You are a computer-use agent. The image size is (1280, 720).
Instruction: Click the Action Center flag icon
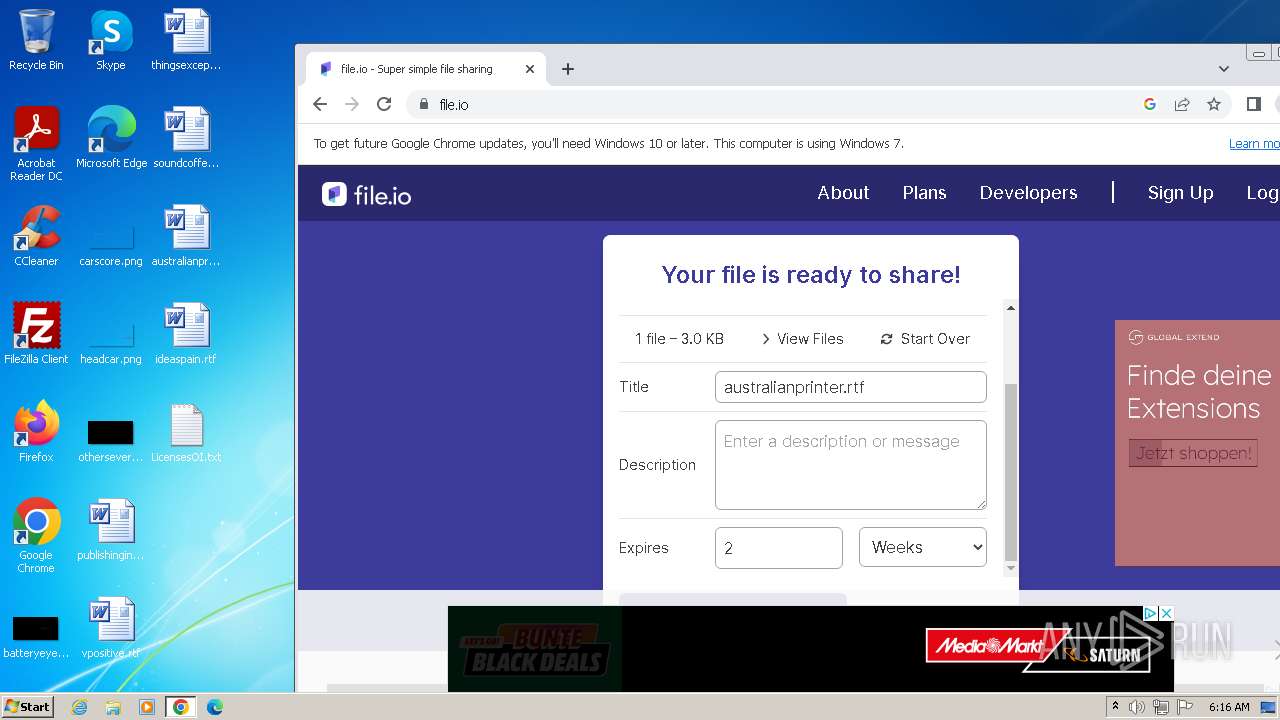pos(1184,707)
